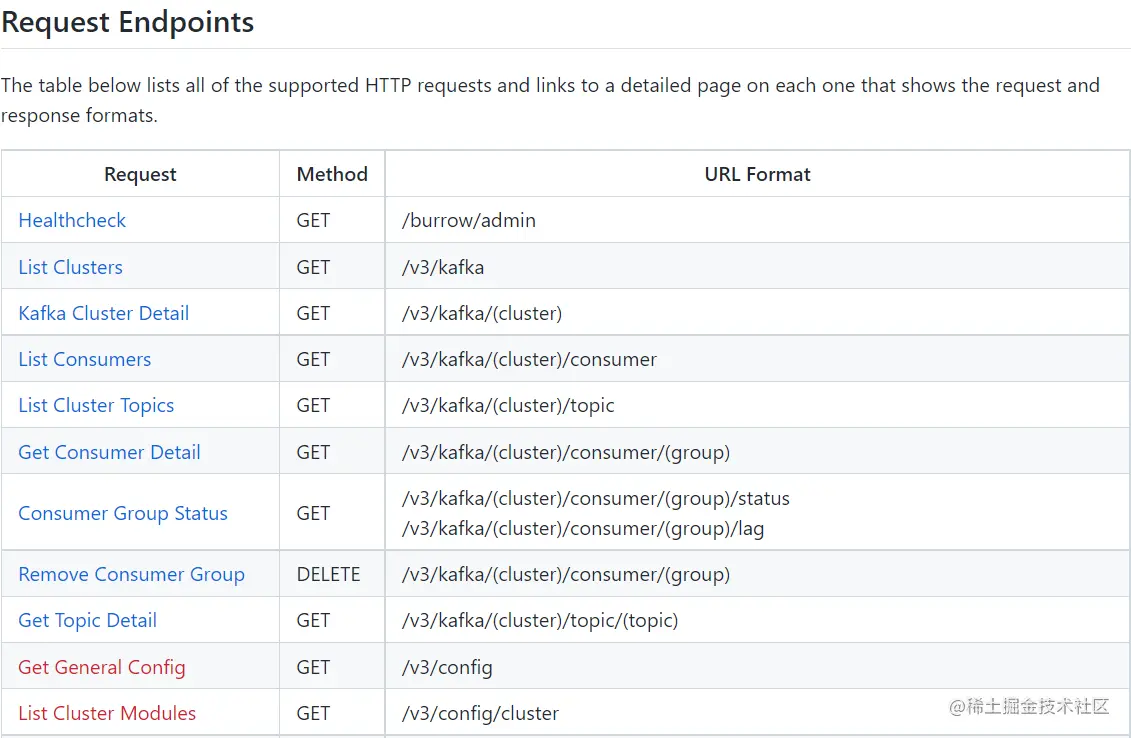Open the Healthcheck request link
Image resolution: width=1131 pixels, height=738 pixels.
point(72,220)
